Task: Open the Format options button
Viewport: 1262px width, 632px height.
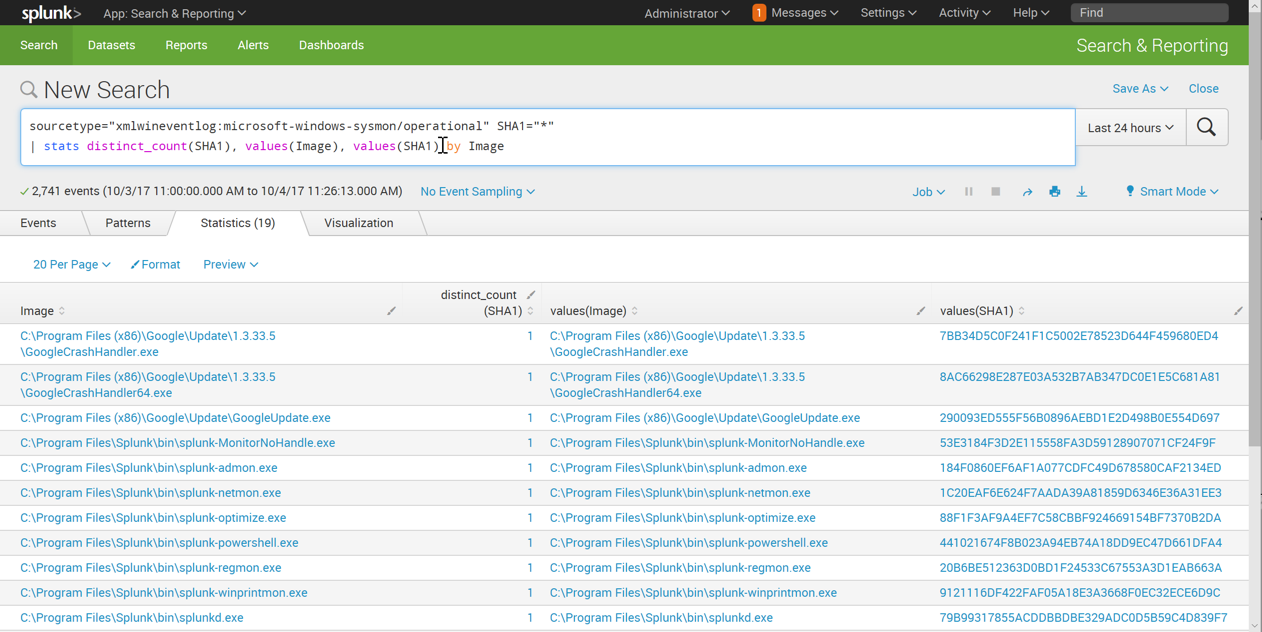Action: [155, 265]
